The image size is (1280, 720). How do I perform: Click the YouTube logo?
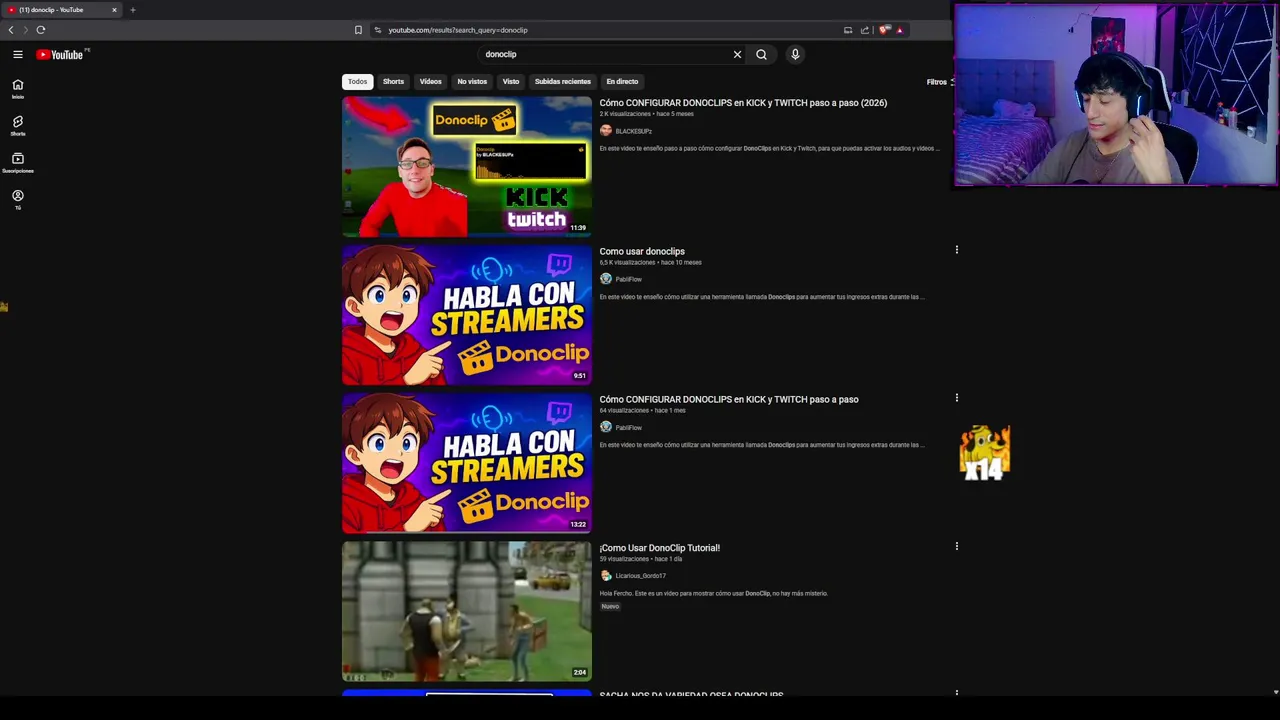tap(60, 54)
